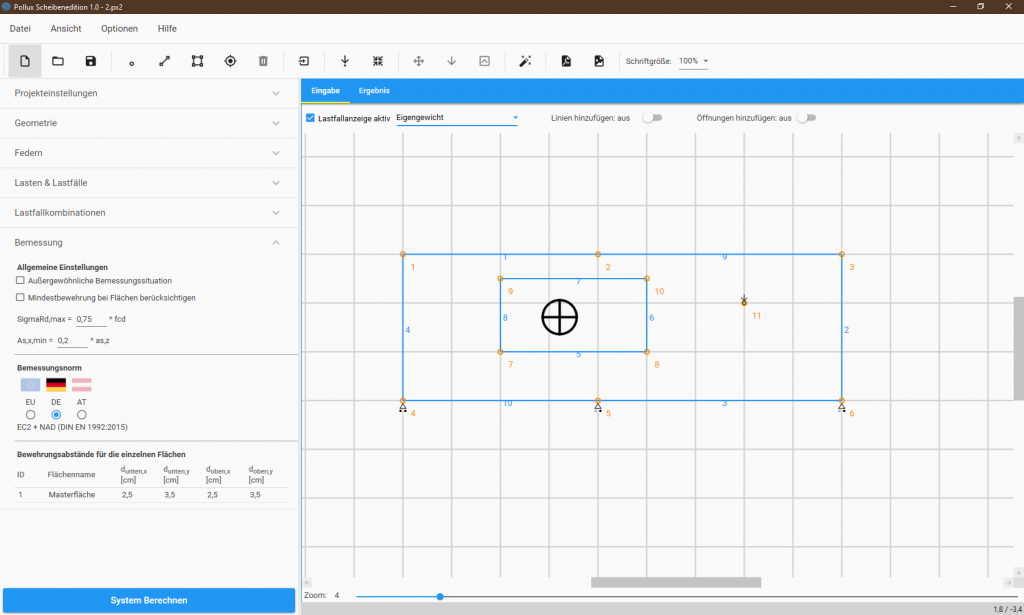Click the magic wand icon
The width and height of the screenshot is (1024, 615).
pyautogui.click(x=525, y=61)
